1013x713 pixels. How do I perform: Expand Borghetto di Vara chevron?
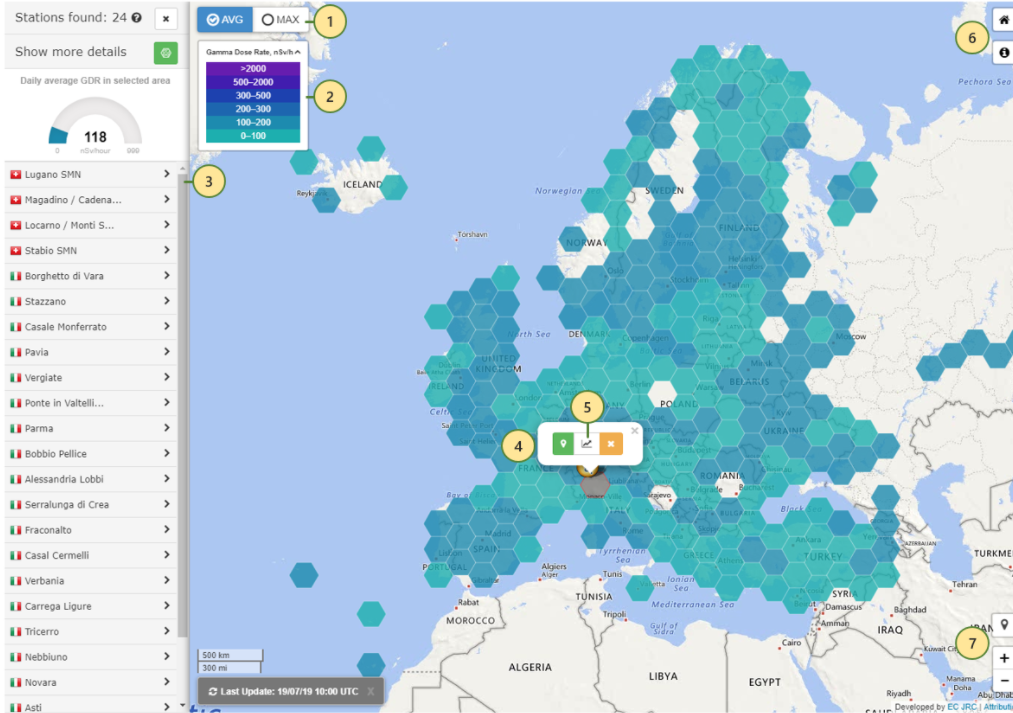[167, 276]
